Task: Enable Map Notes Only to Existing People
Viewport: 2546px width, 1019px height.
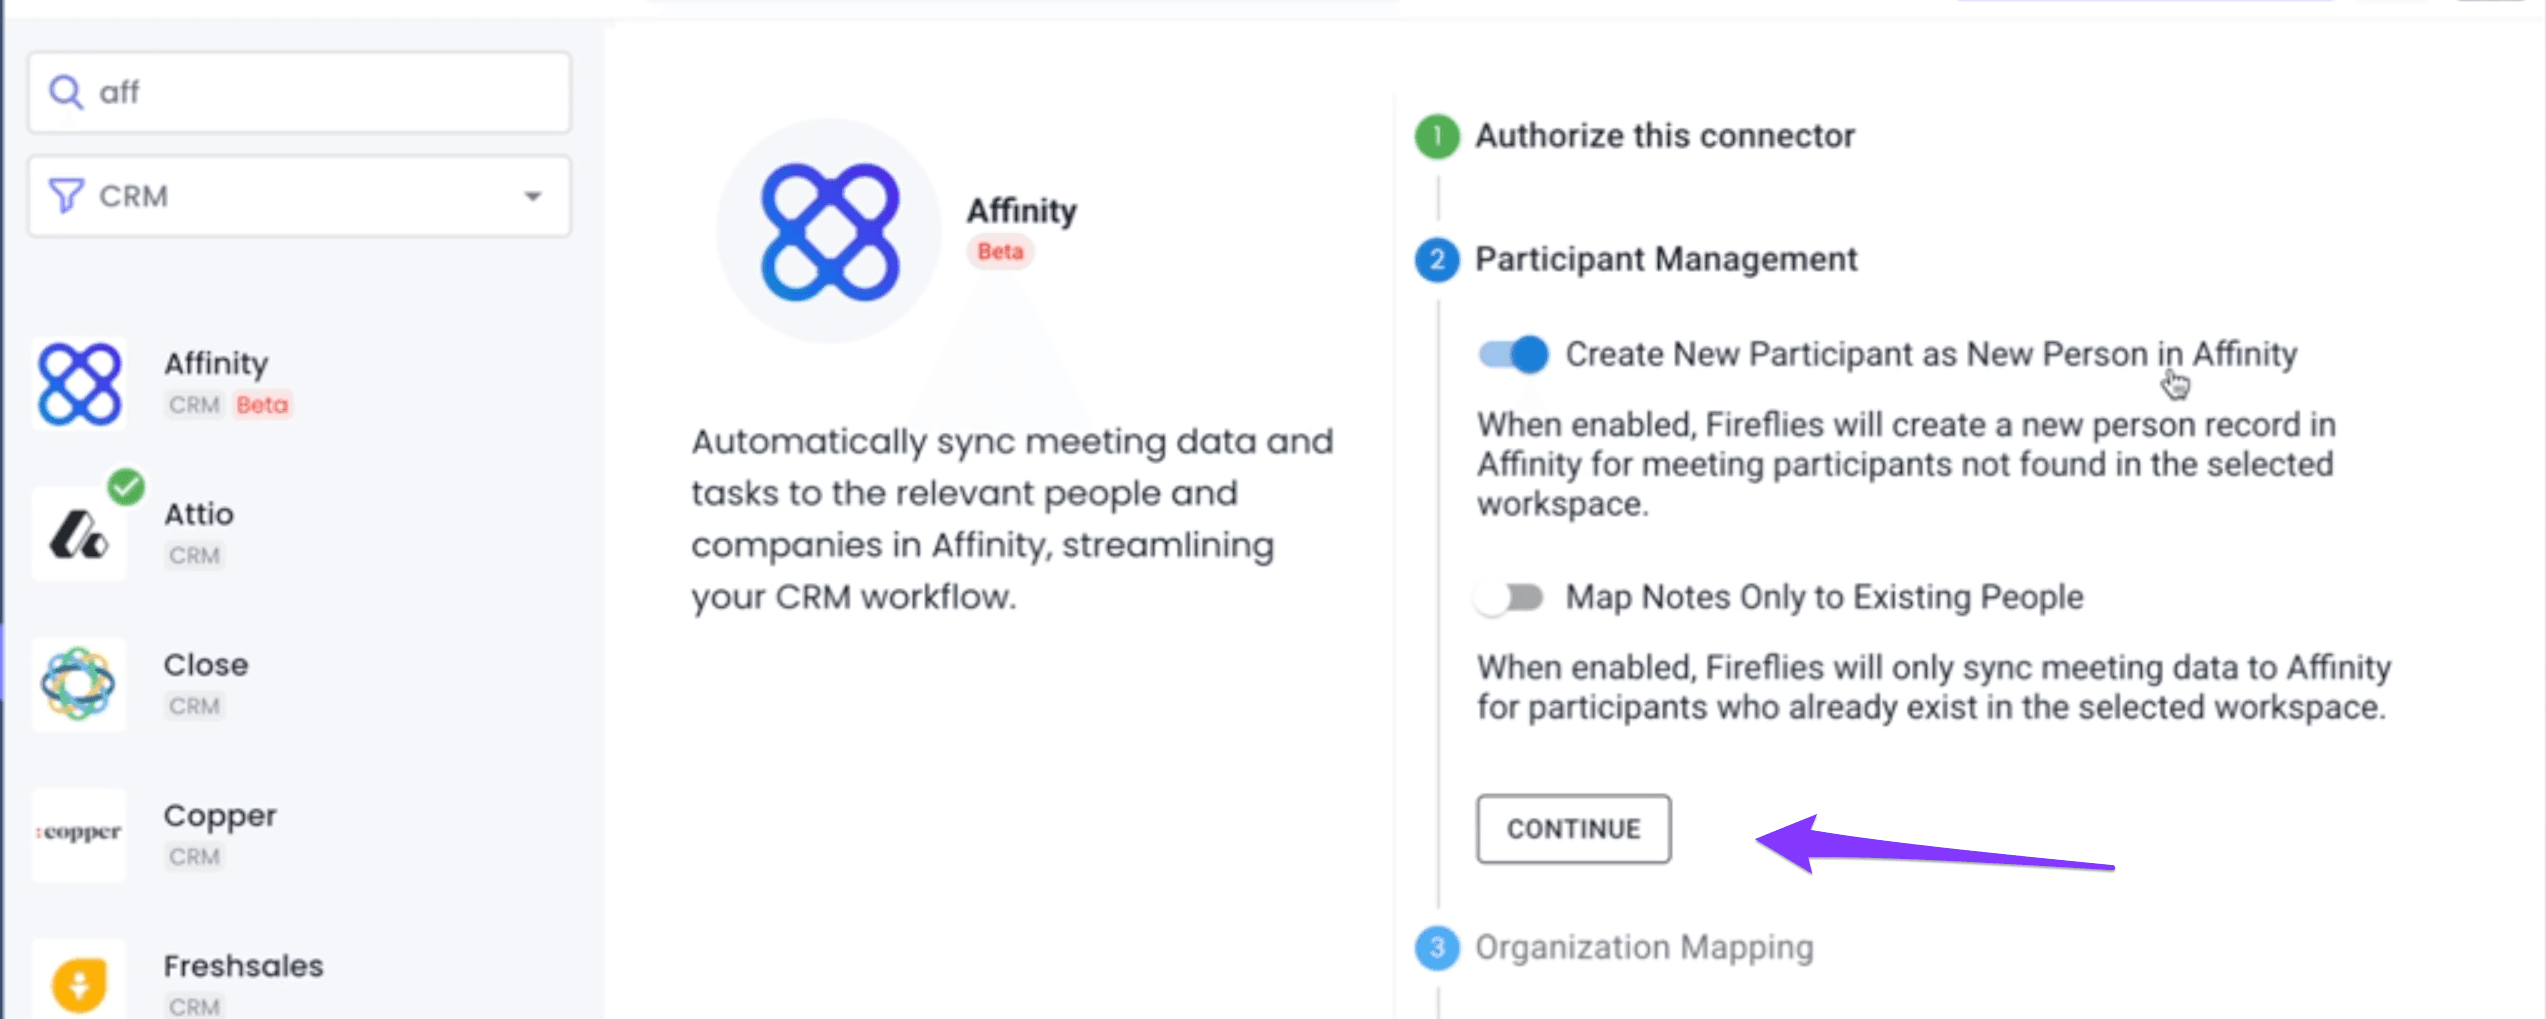Action: (x=1510, y=597)
